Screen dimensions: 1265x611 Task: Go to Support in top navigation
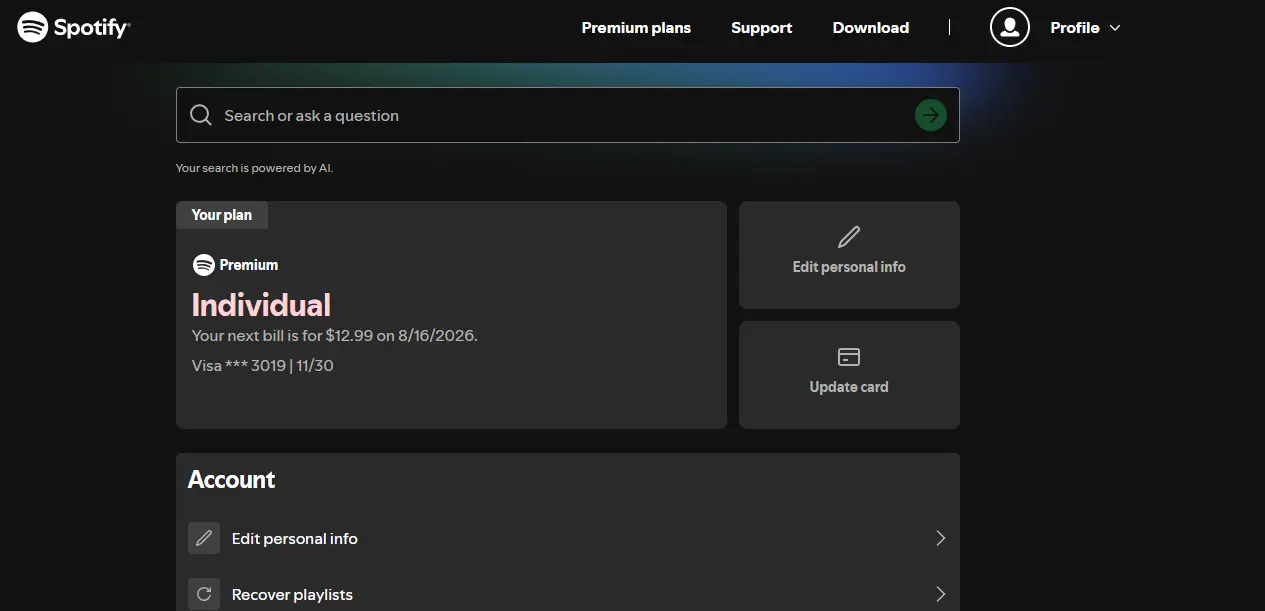point(761,28)
